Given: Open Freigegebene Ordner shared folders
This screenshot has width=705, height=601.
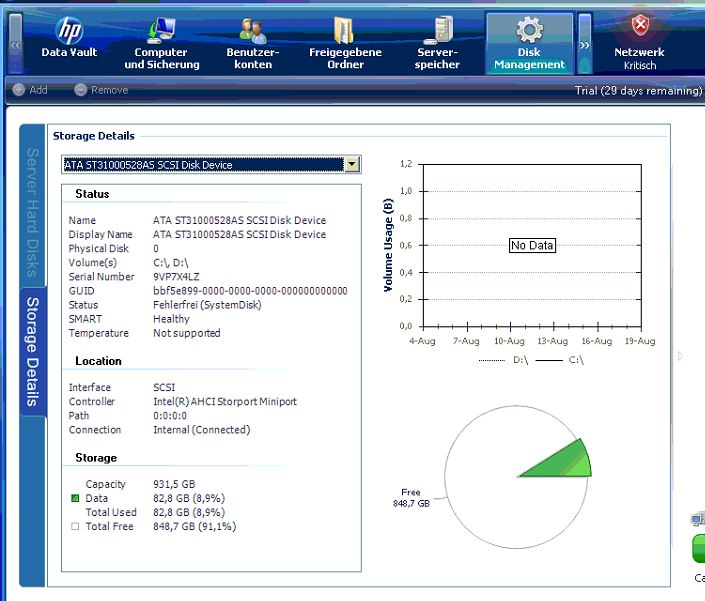Looking at the screenshot, I should pos(345,43).
